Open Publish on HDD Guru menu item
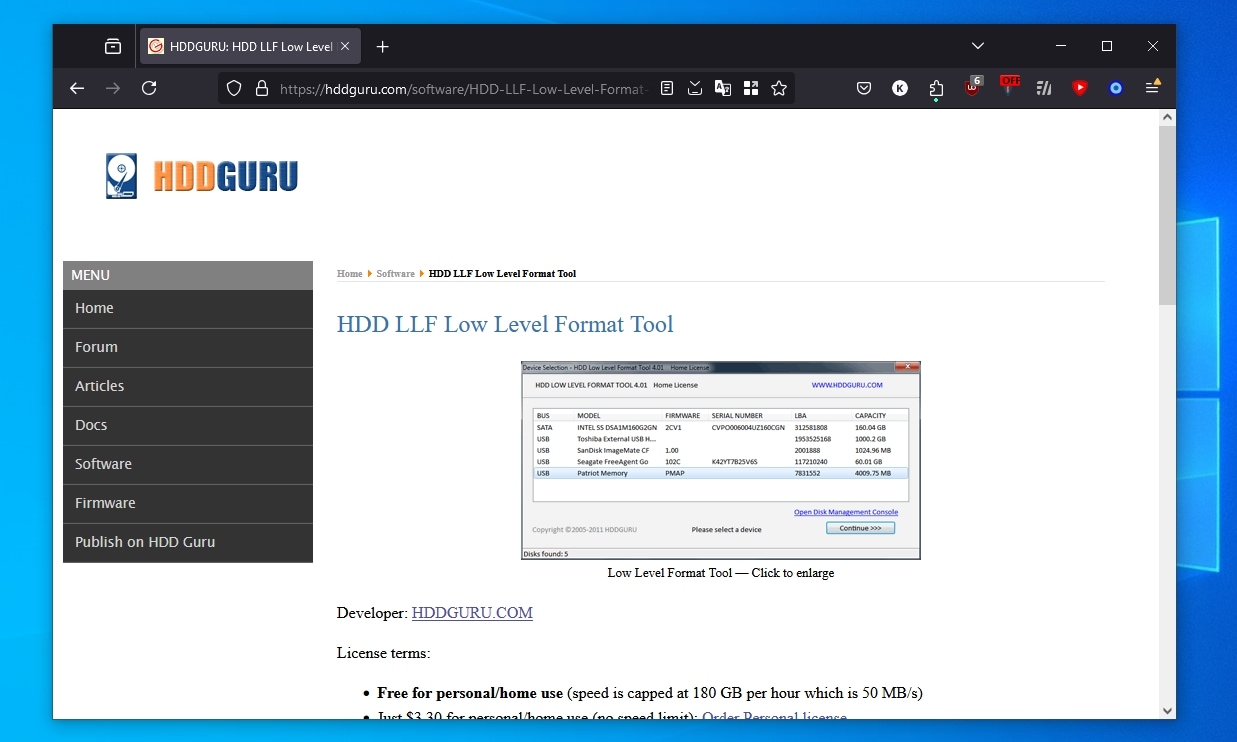 coord(188,543)
